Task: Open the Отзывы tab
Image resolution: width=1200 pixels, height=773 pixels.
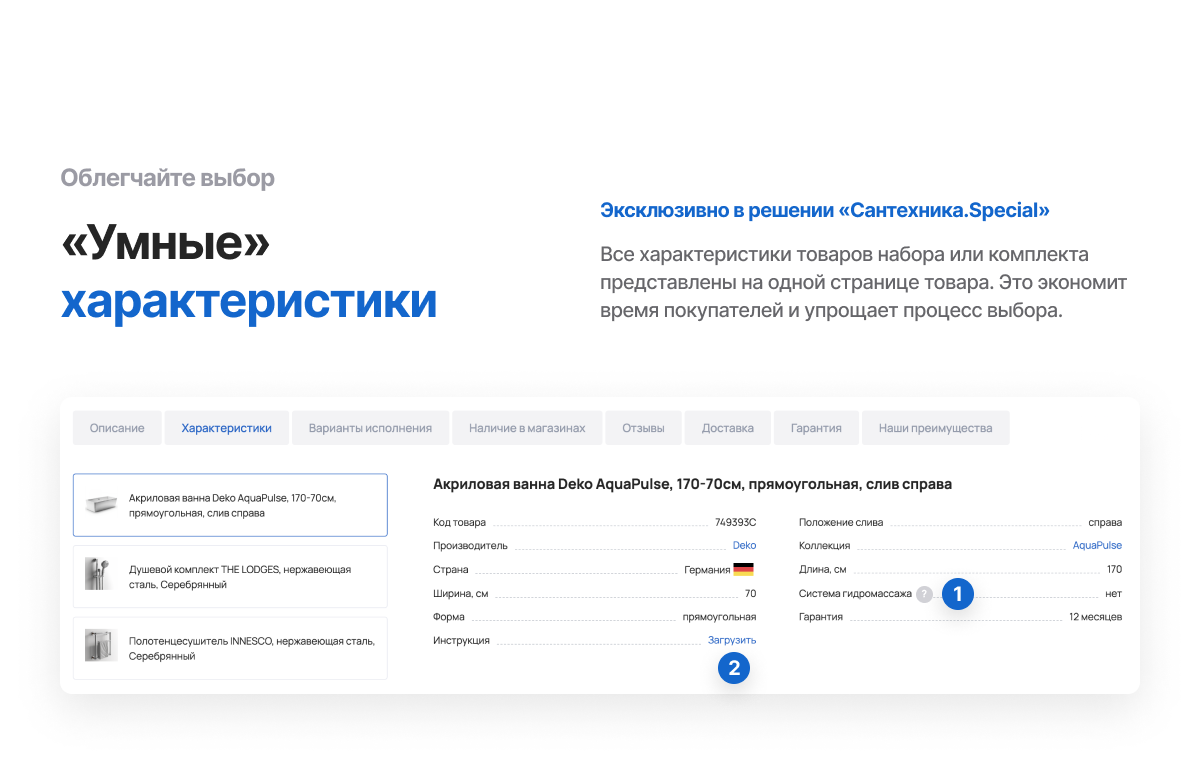Action: click(643, 427)
